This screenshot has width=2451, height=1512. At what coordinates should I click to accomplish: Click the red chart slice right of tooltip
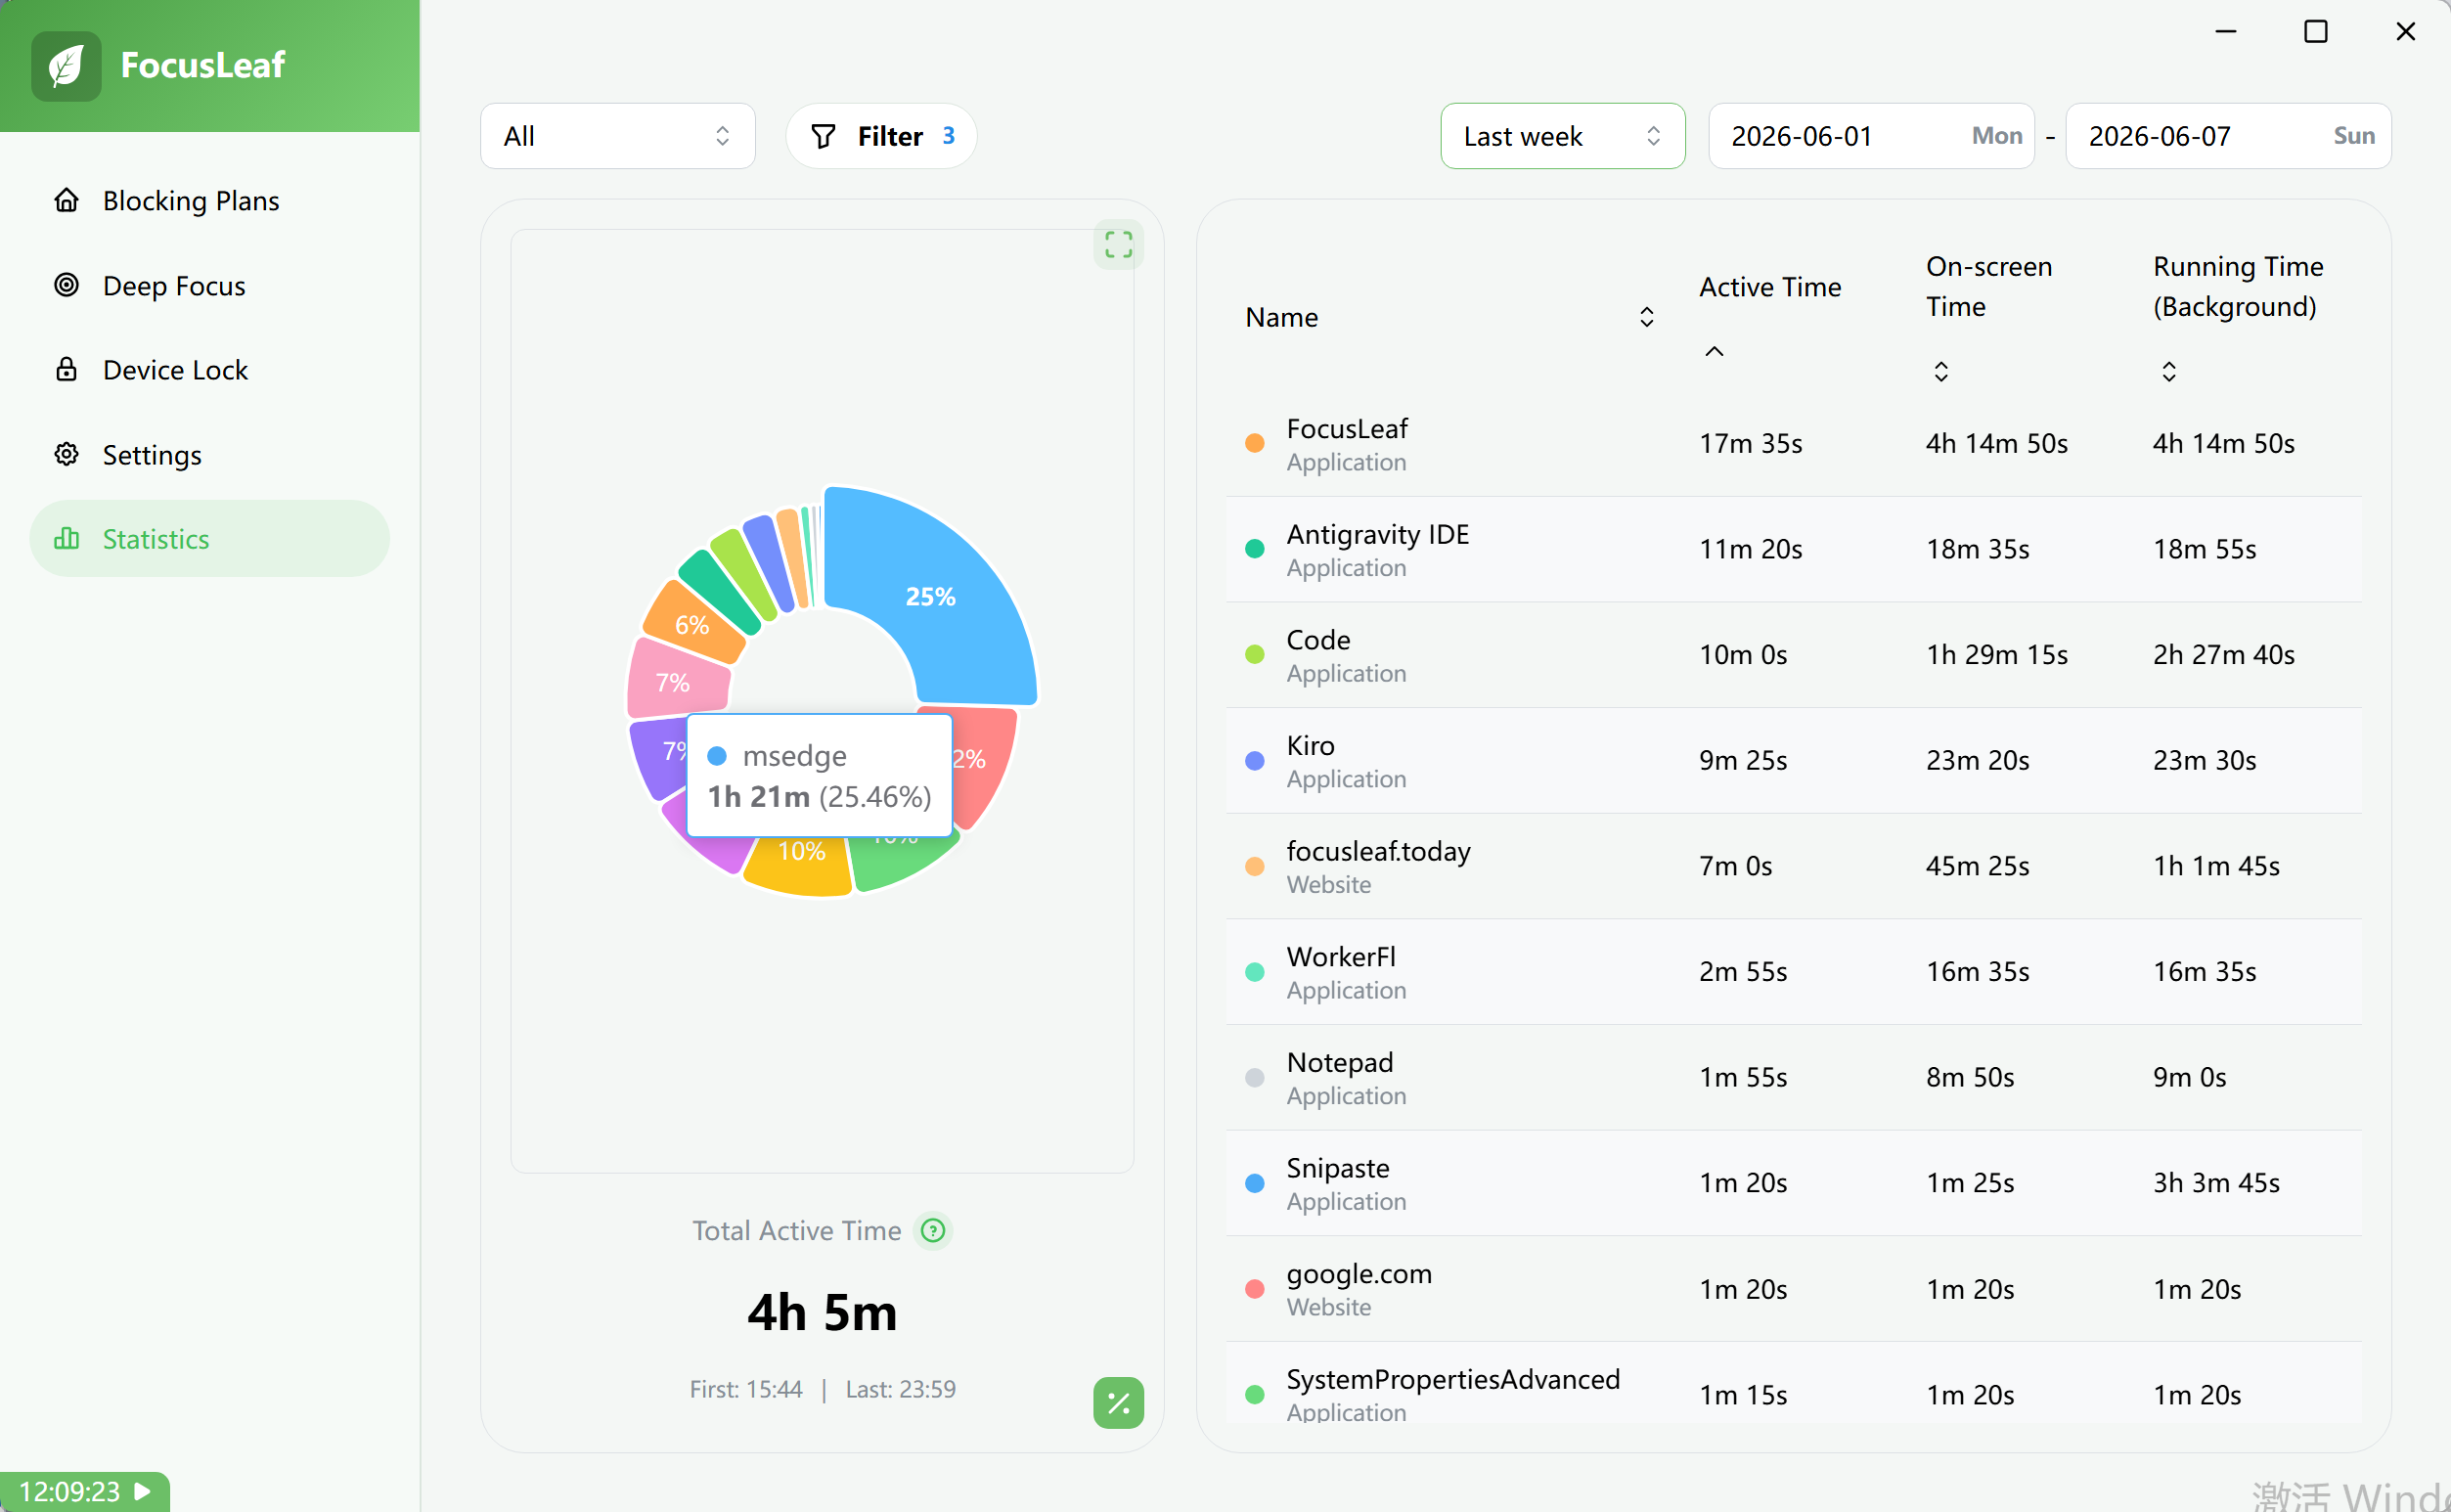984,765
